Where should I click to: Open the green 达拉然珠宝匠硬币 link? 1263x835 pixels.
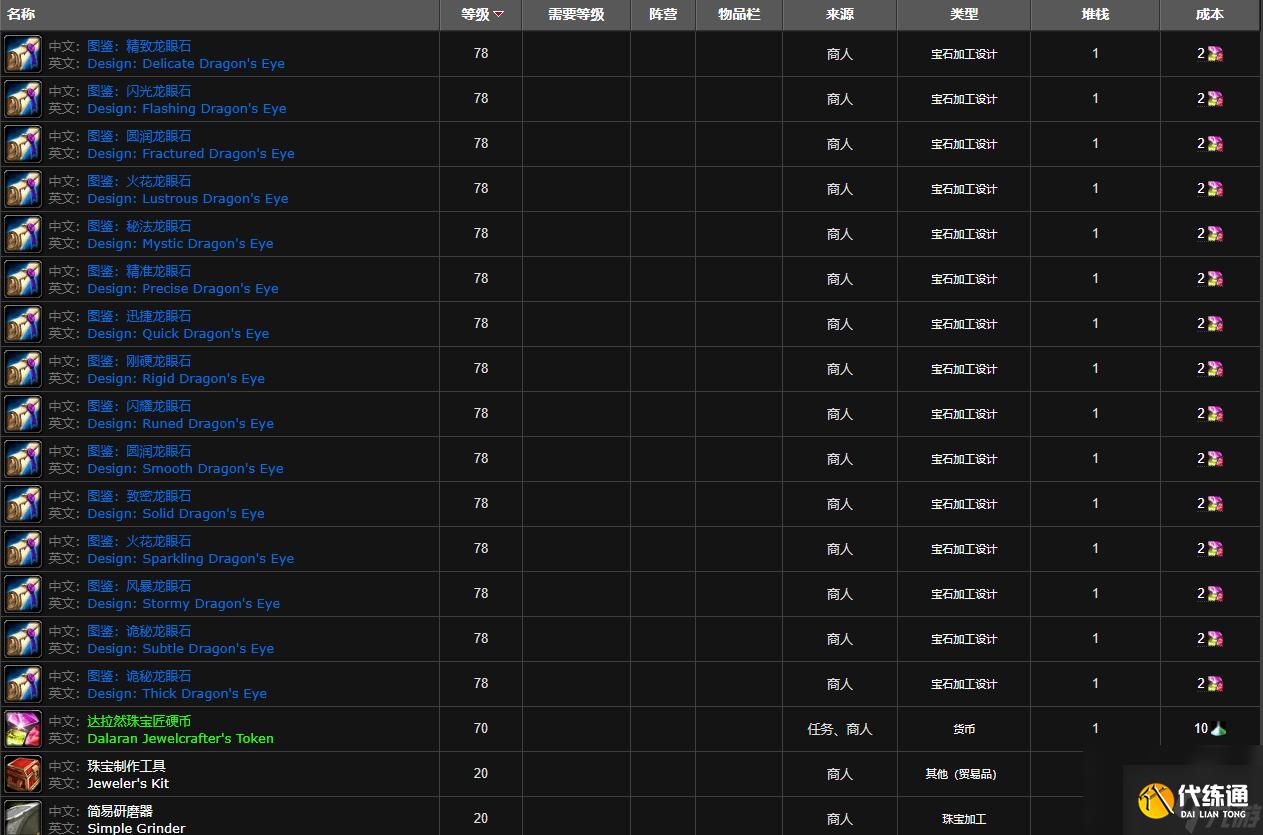pyautogui.click(x=139, y=721)
